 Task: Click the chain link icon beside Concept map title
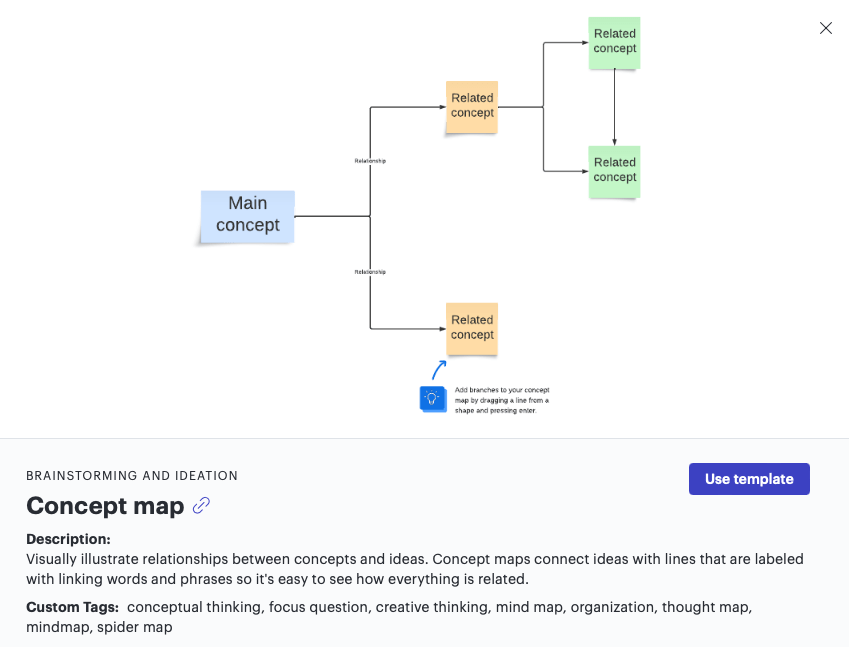click(x=200, y=505)
